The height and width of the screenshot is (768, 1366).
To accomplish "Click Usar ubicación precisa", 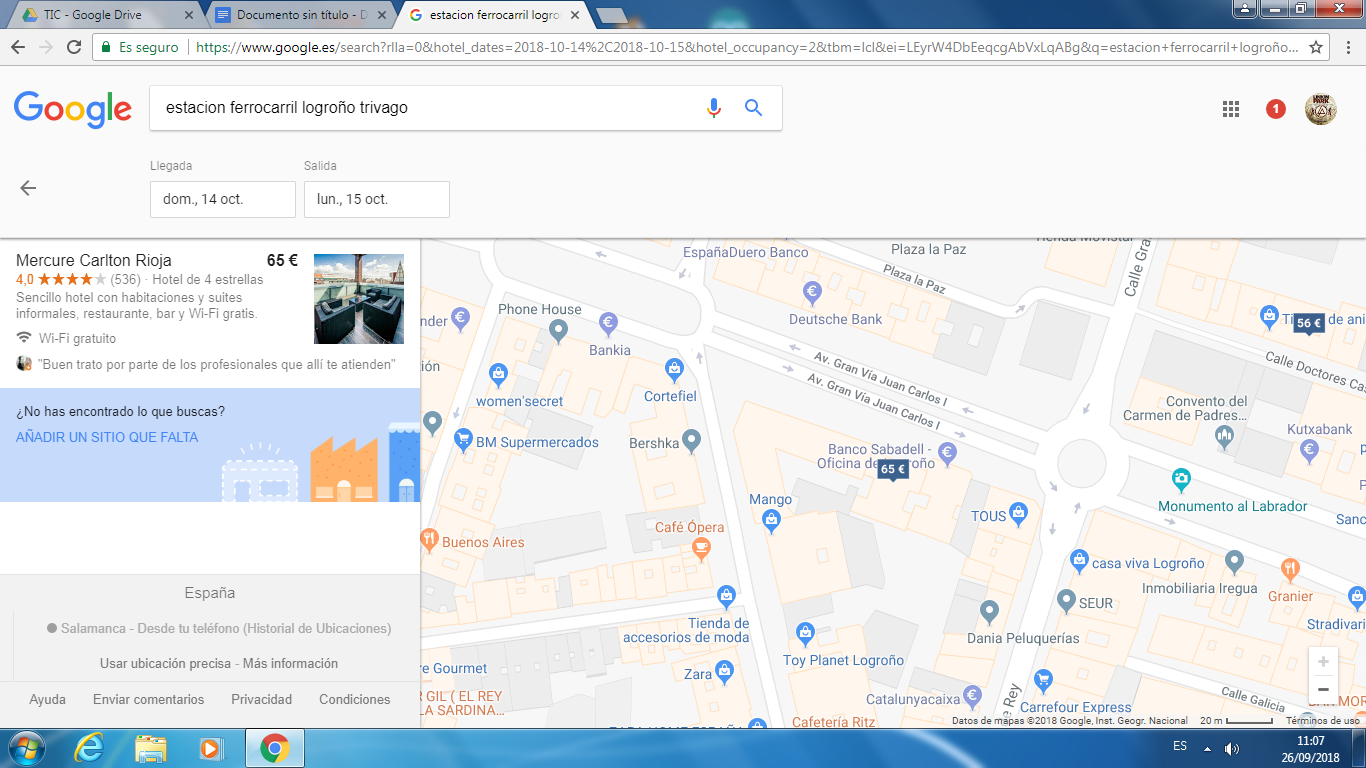I will click(165, 663).
